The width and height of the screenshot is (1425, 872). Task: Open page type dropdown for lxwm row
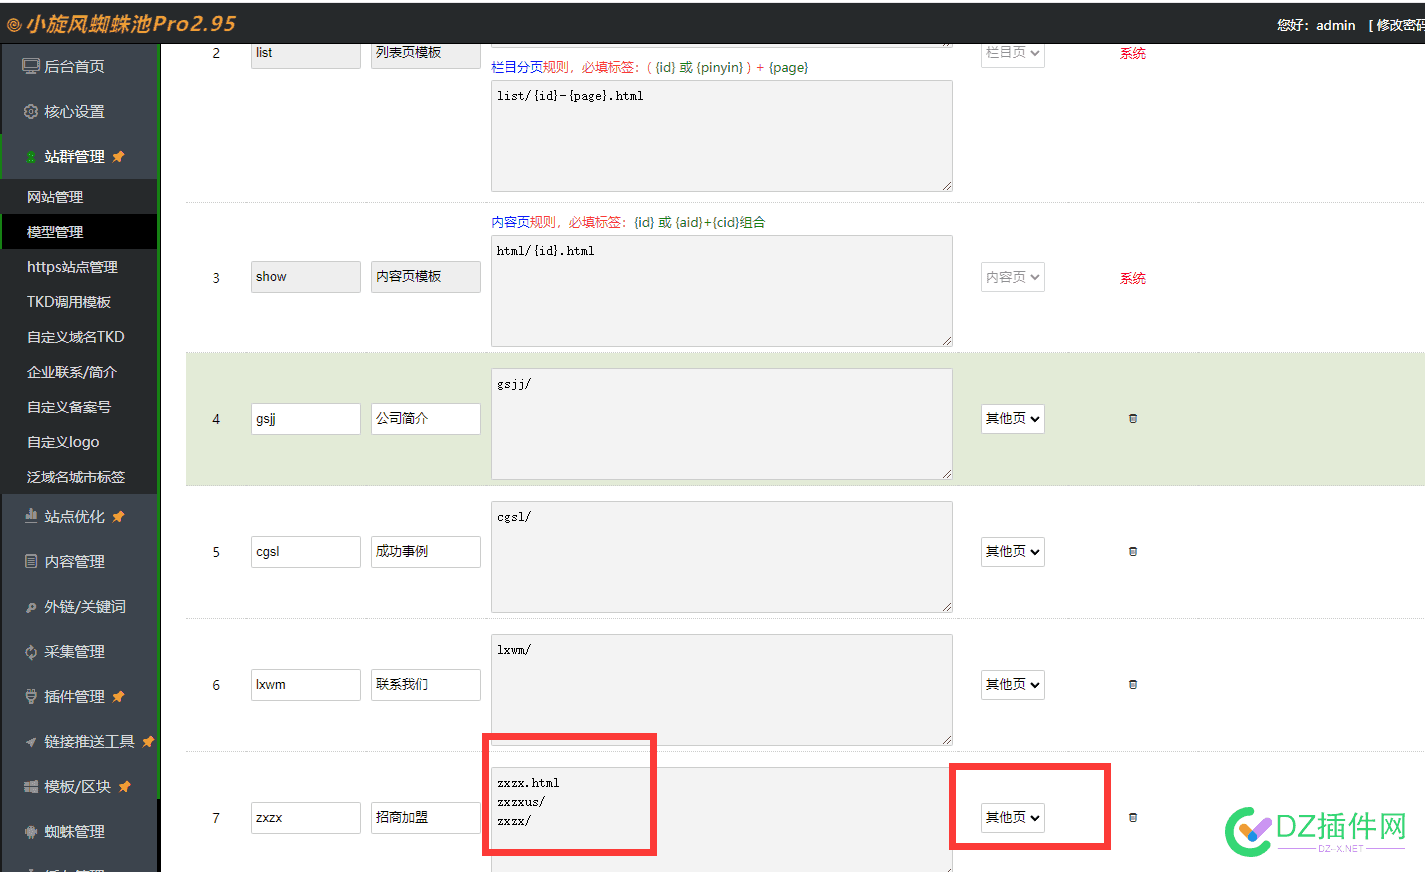tap(1012, 685)
